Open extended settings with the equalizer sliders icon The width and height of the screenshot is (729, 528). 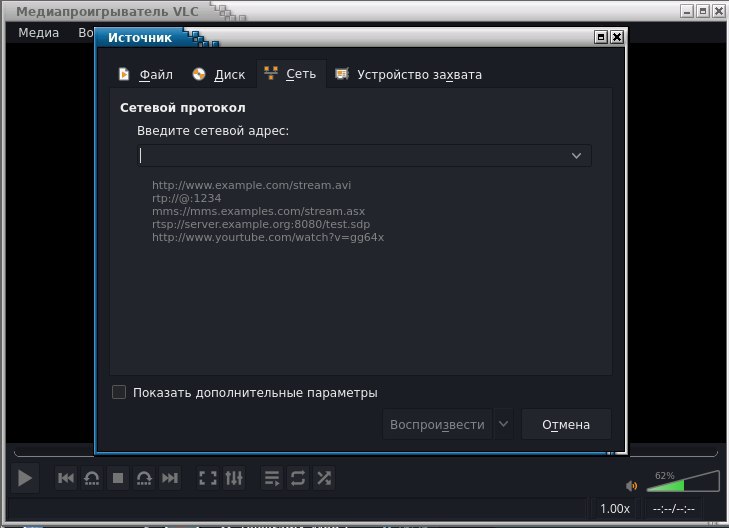pos(234,478)
